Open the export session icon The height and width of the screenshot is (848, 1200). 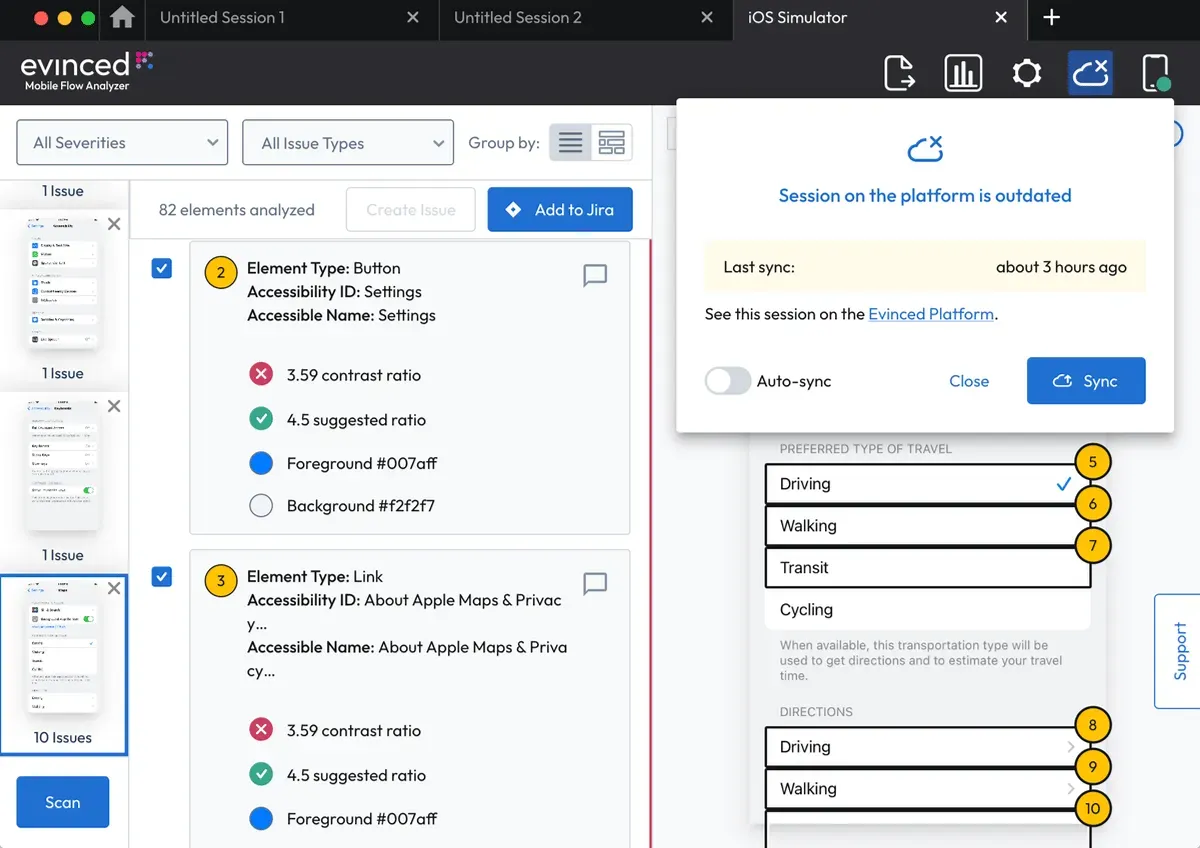pyautogui.click(x=899, y=73)
